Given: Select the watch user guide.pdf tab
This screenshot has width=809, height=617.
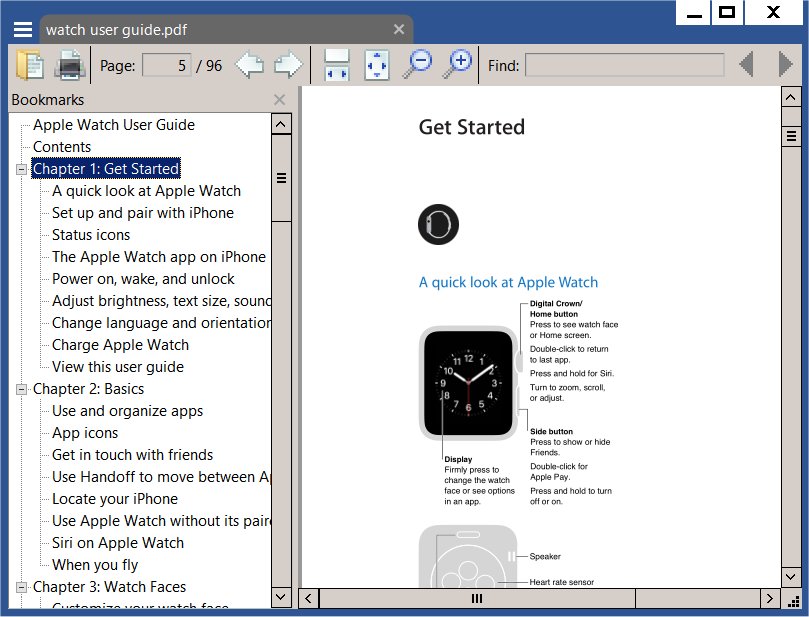Looking at the screenshot, I should (226, 29).
